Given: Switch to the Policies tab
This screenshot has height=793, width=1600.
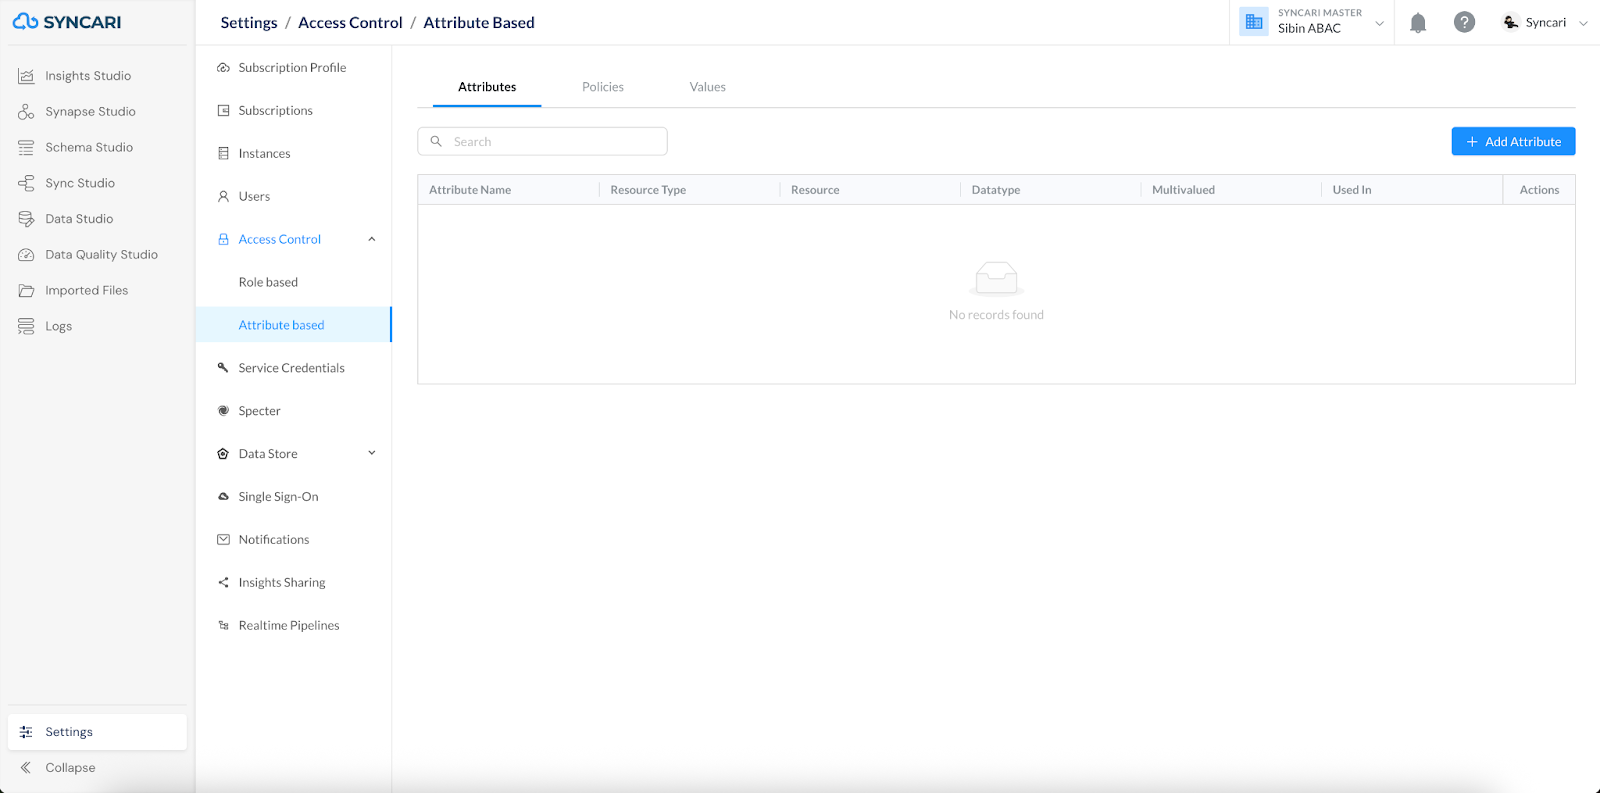Looking at the screenshot, I should point(603,87).
